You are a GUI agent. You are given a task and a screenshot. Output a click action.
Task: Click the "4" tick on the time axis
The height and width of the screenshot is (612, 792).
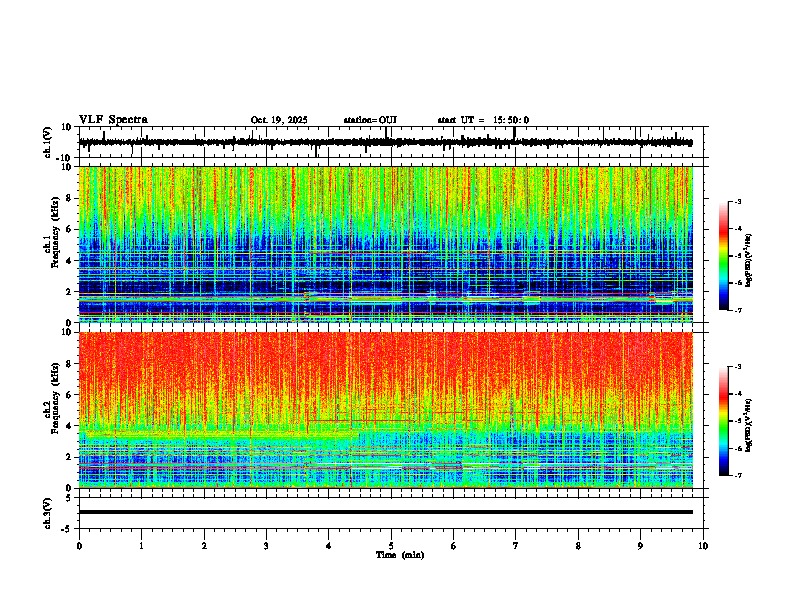tap(329, 546)
